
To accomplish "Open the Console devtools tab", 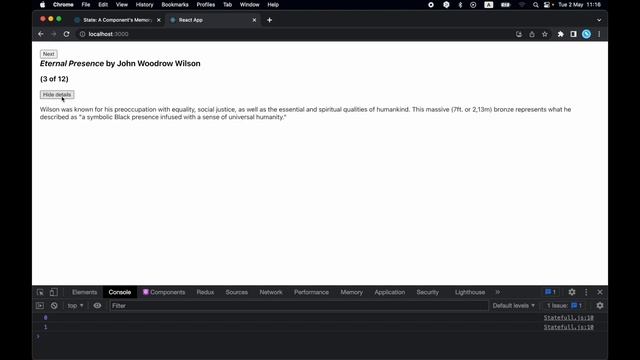I will [x=120, y=292].
